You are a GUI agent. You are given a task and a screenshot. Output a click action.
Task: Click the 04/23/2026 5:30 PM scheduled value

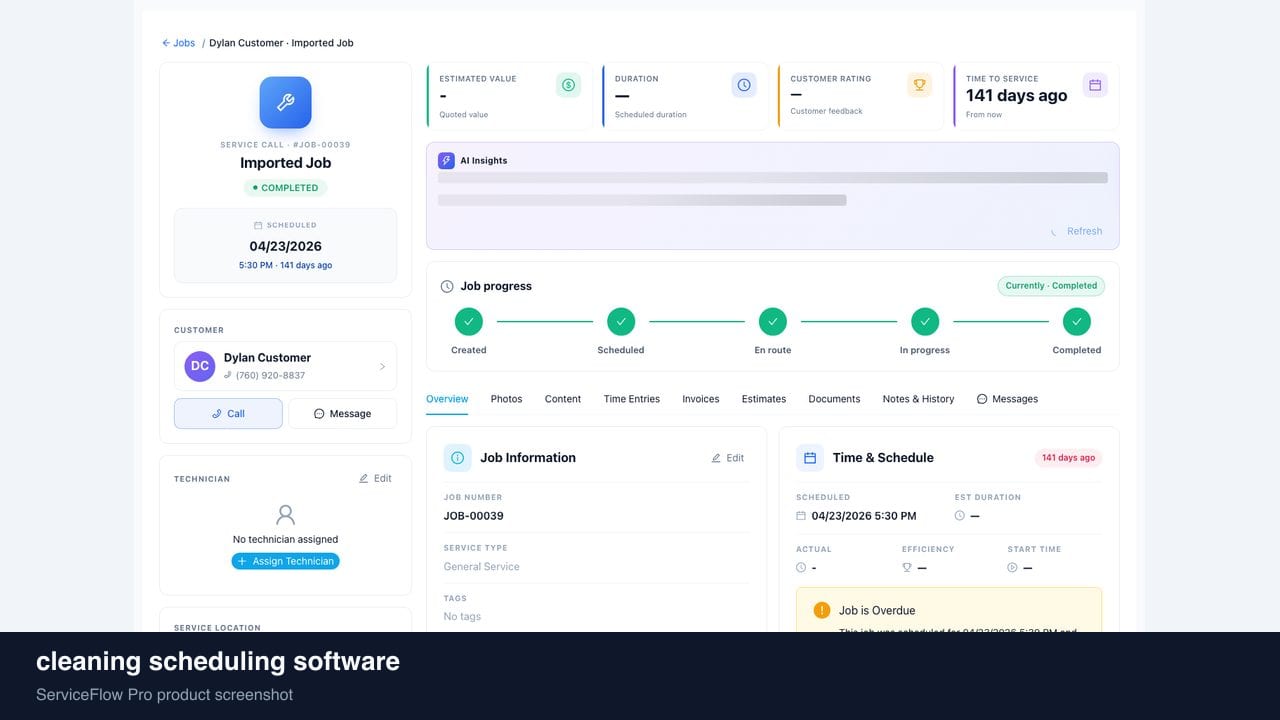pyautogui.click(x=864, y=516)
